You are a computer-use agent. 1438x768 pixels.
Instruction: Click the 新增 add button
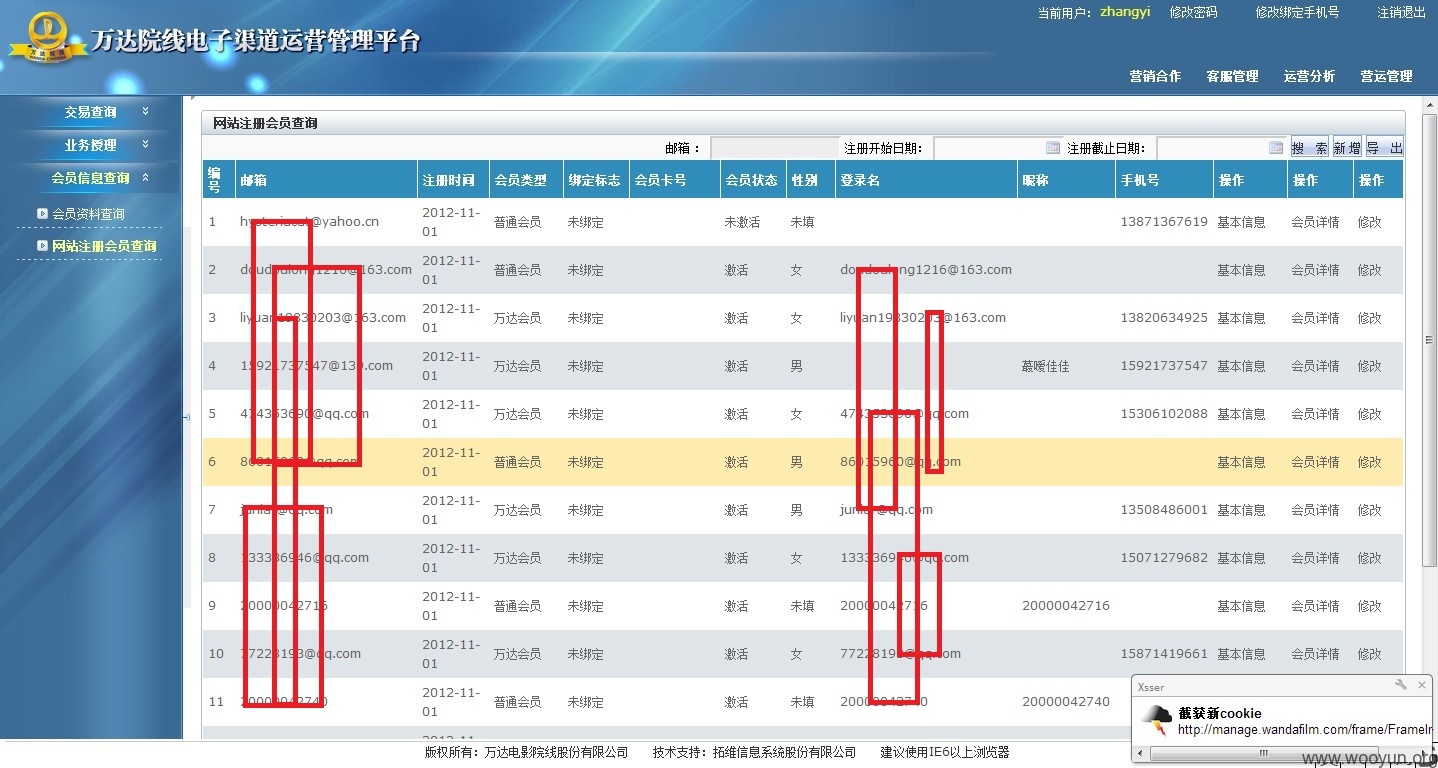(x=1347, y=148)
